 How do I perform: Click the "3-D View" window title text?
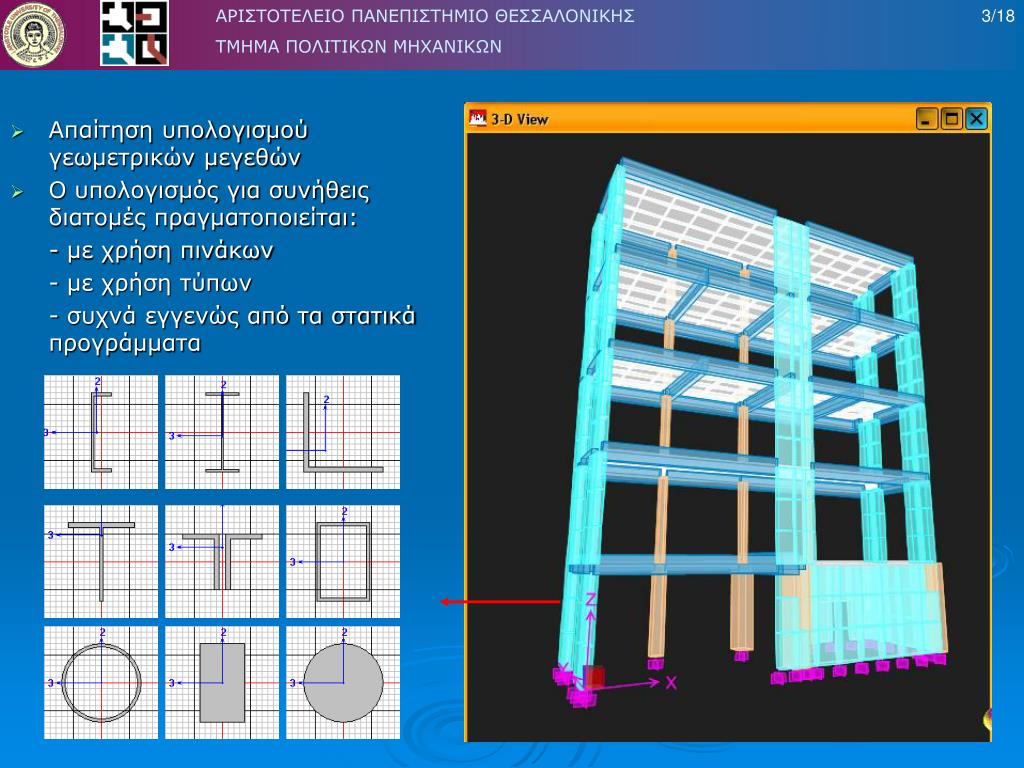(x=520, y=120)
